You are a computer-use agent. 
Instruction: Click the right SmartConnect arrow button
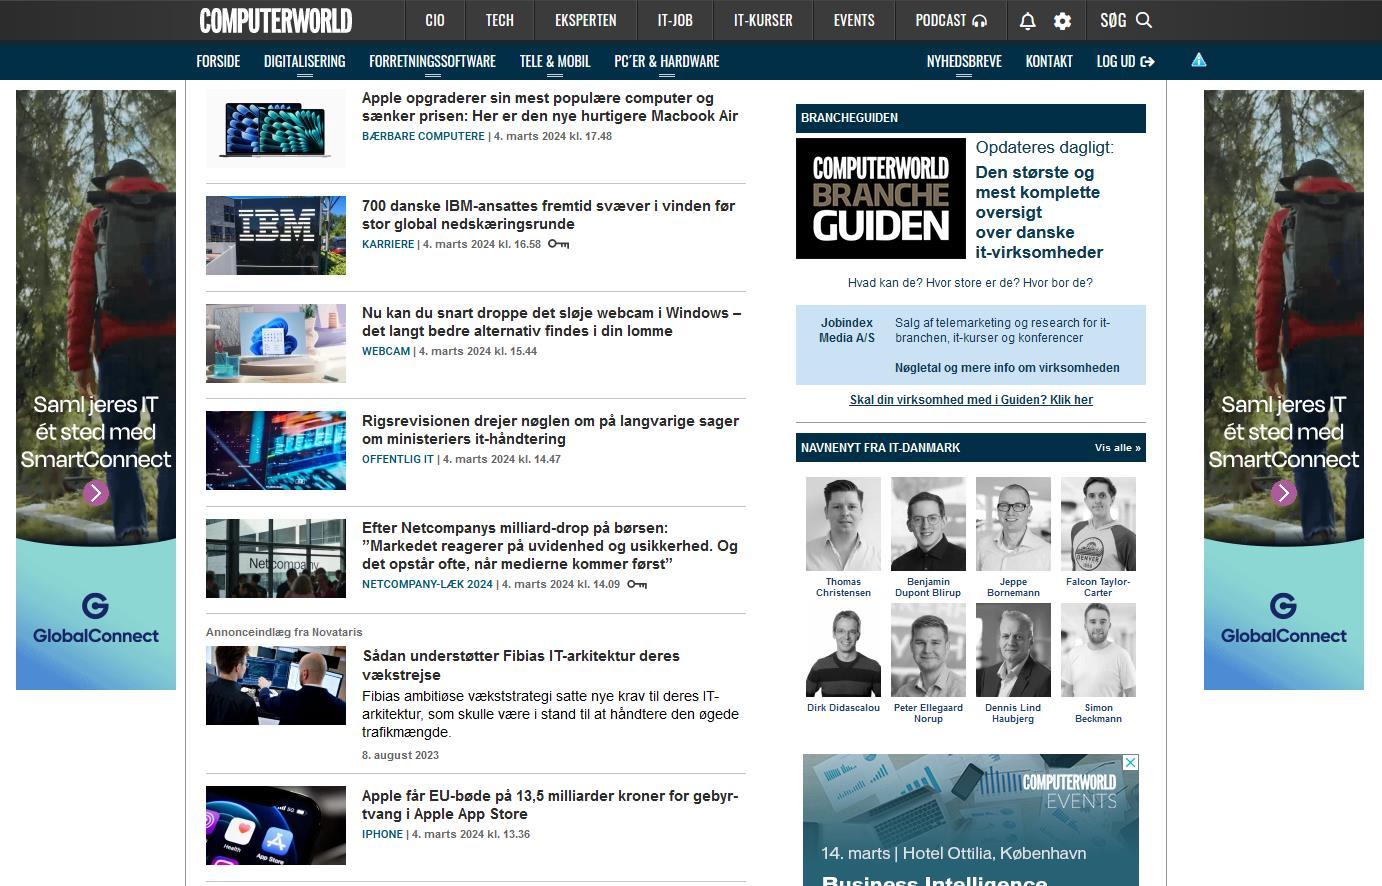pos(1284,493)
